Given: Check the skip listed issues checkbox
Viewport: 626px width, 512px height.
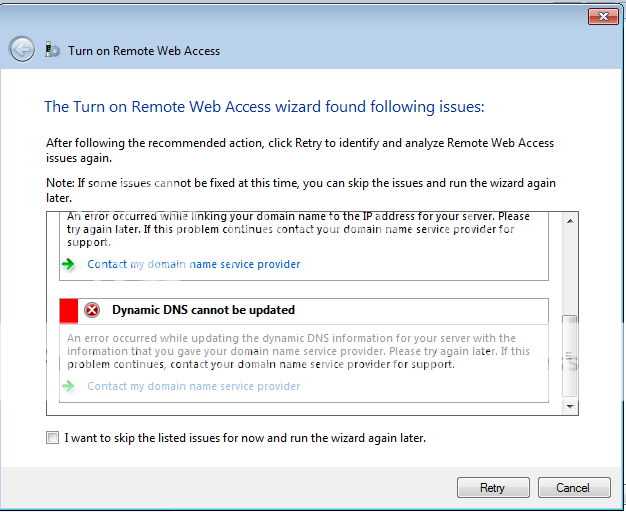Looking at the screenshot, I should (52, 438).
